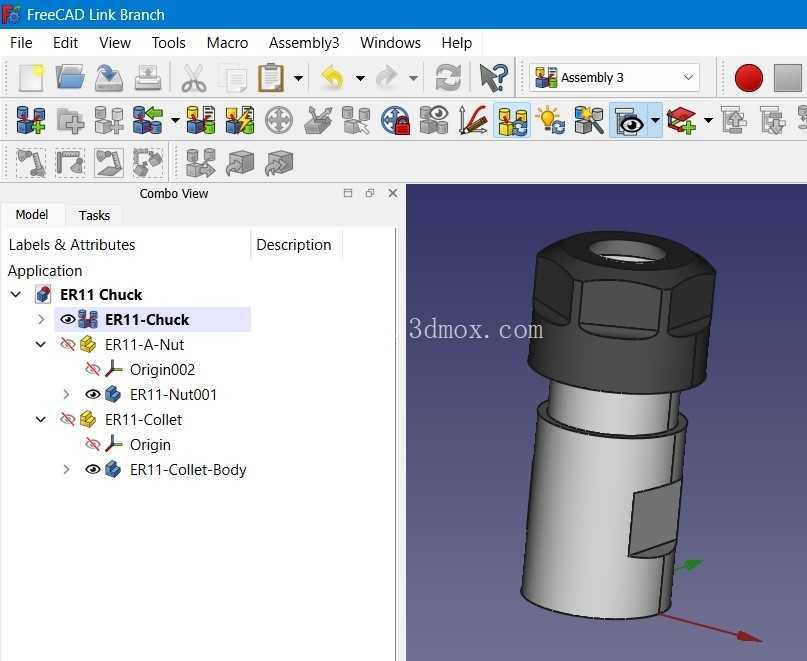Hide the ER11-Collet-Body
The image size is (807, 661).
(x=92, y=469)
